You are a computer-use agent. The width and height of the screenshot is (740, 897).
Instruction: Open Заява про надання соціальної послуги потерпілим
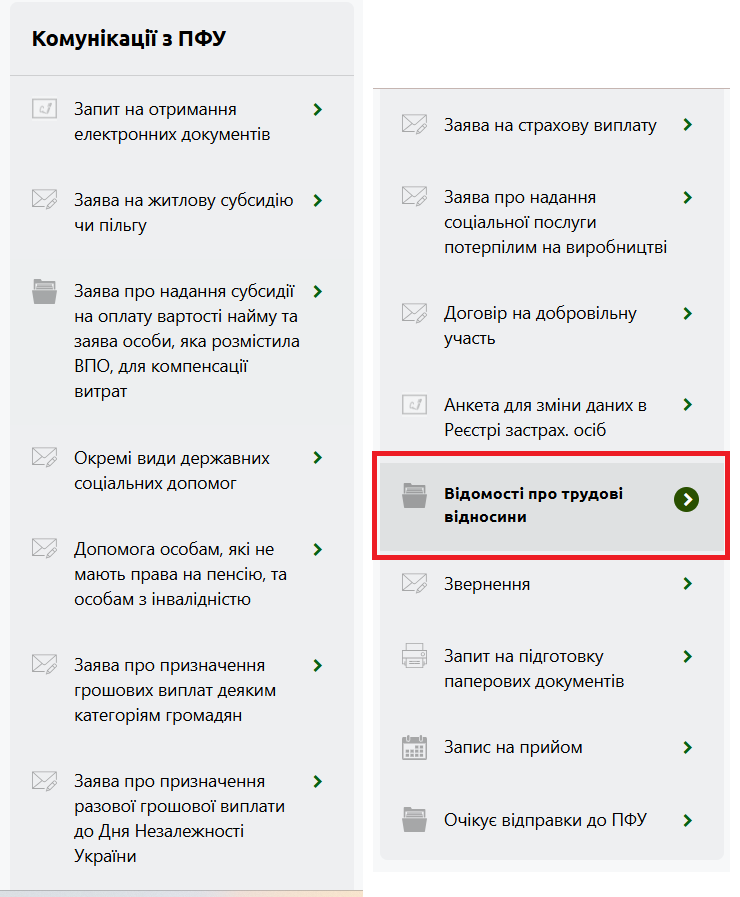tap(555, 222)
